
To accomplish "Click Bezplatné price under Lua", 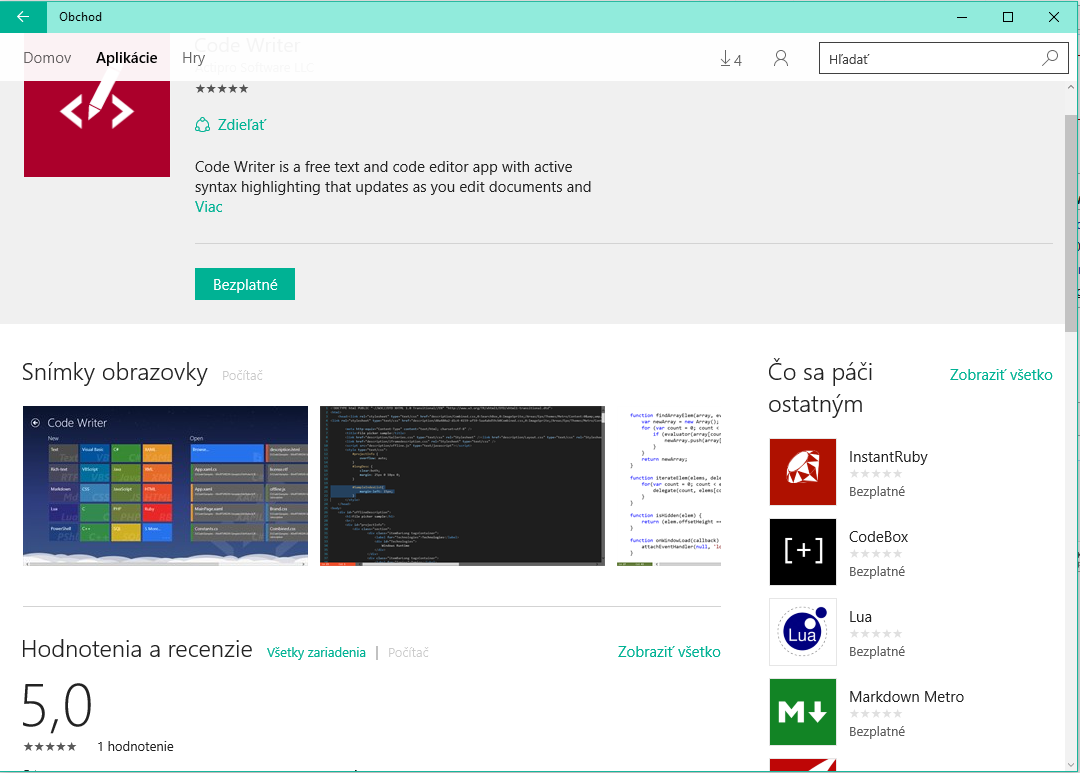I will pos(877,651).
